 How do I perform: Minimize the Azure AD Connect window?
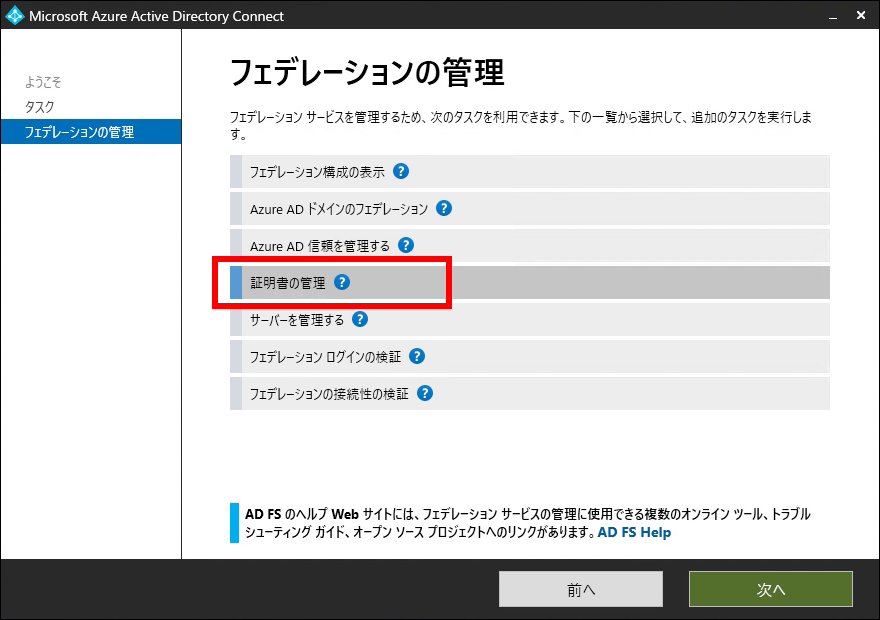click(x=833, y=16)
